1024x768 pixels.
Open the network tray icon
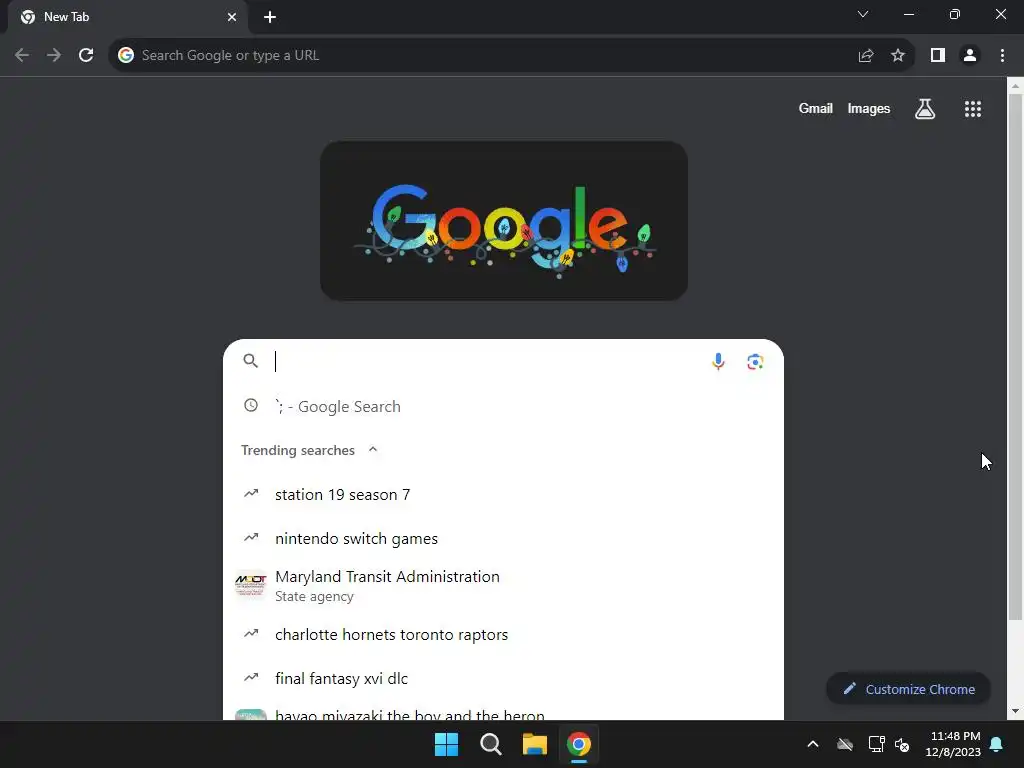(876, 744)
